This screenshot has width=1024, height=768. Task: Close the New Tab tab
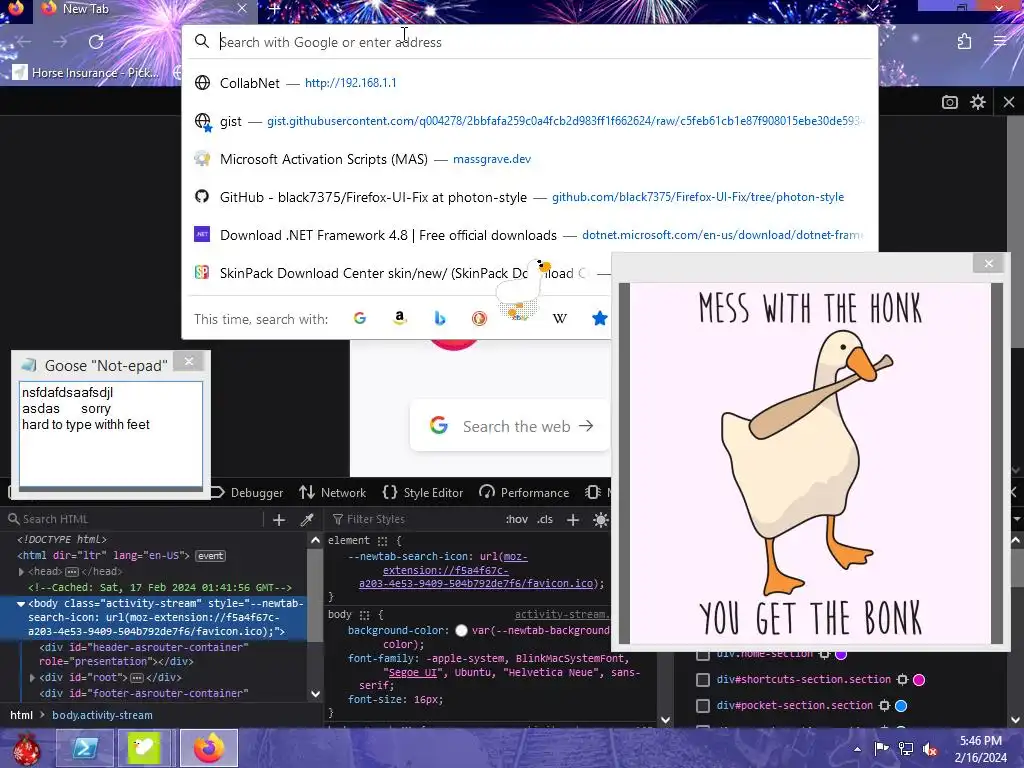(x=242, y=8)
